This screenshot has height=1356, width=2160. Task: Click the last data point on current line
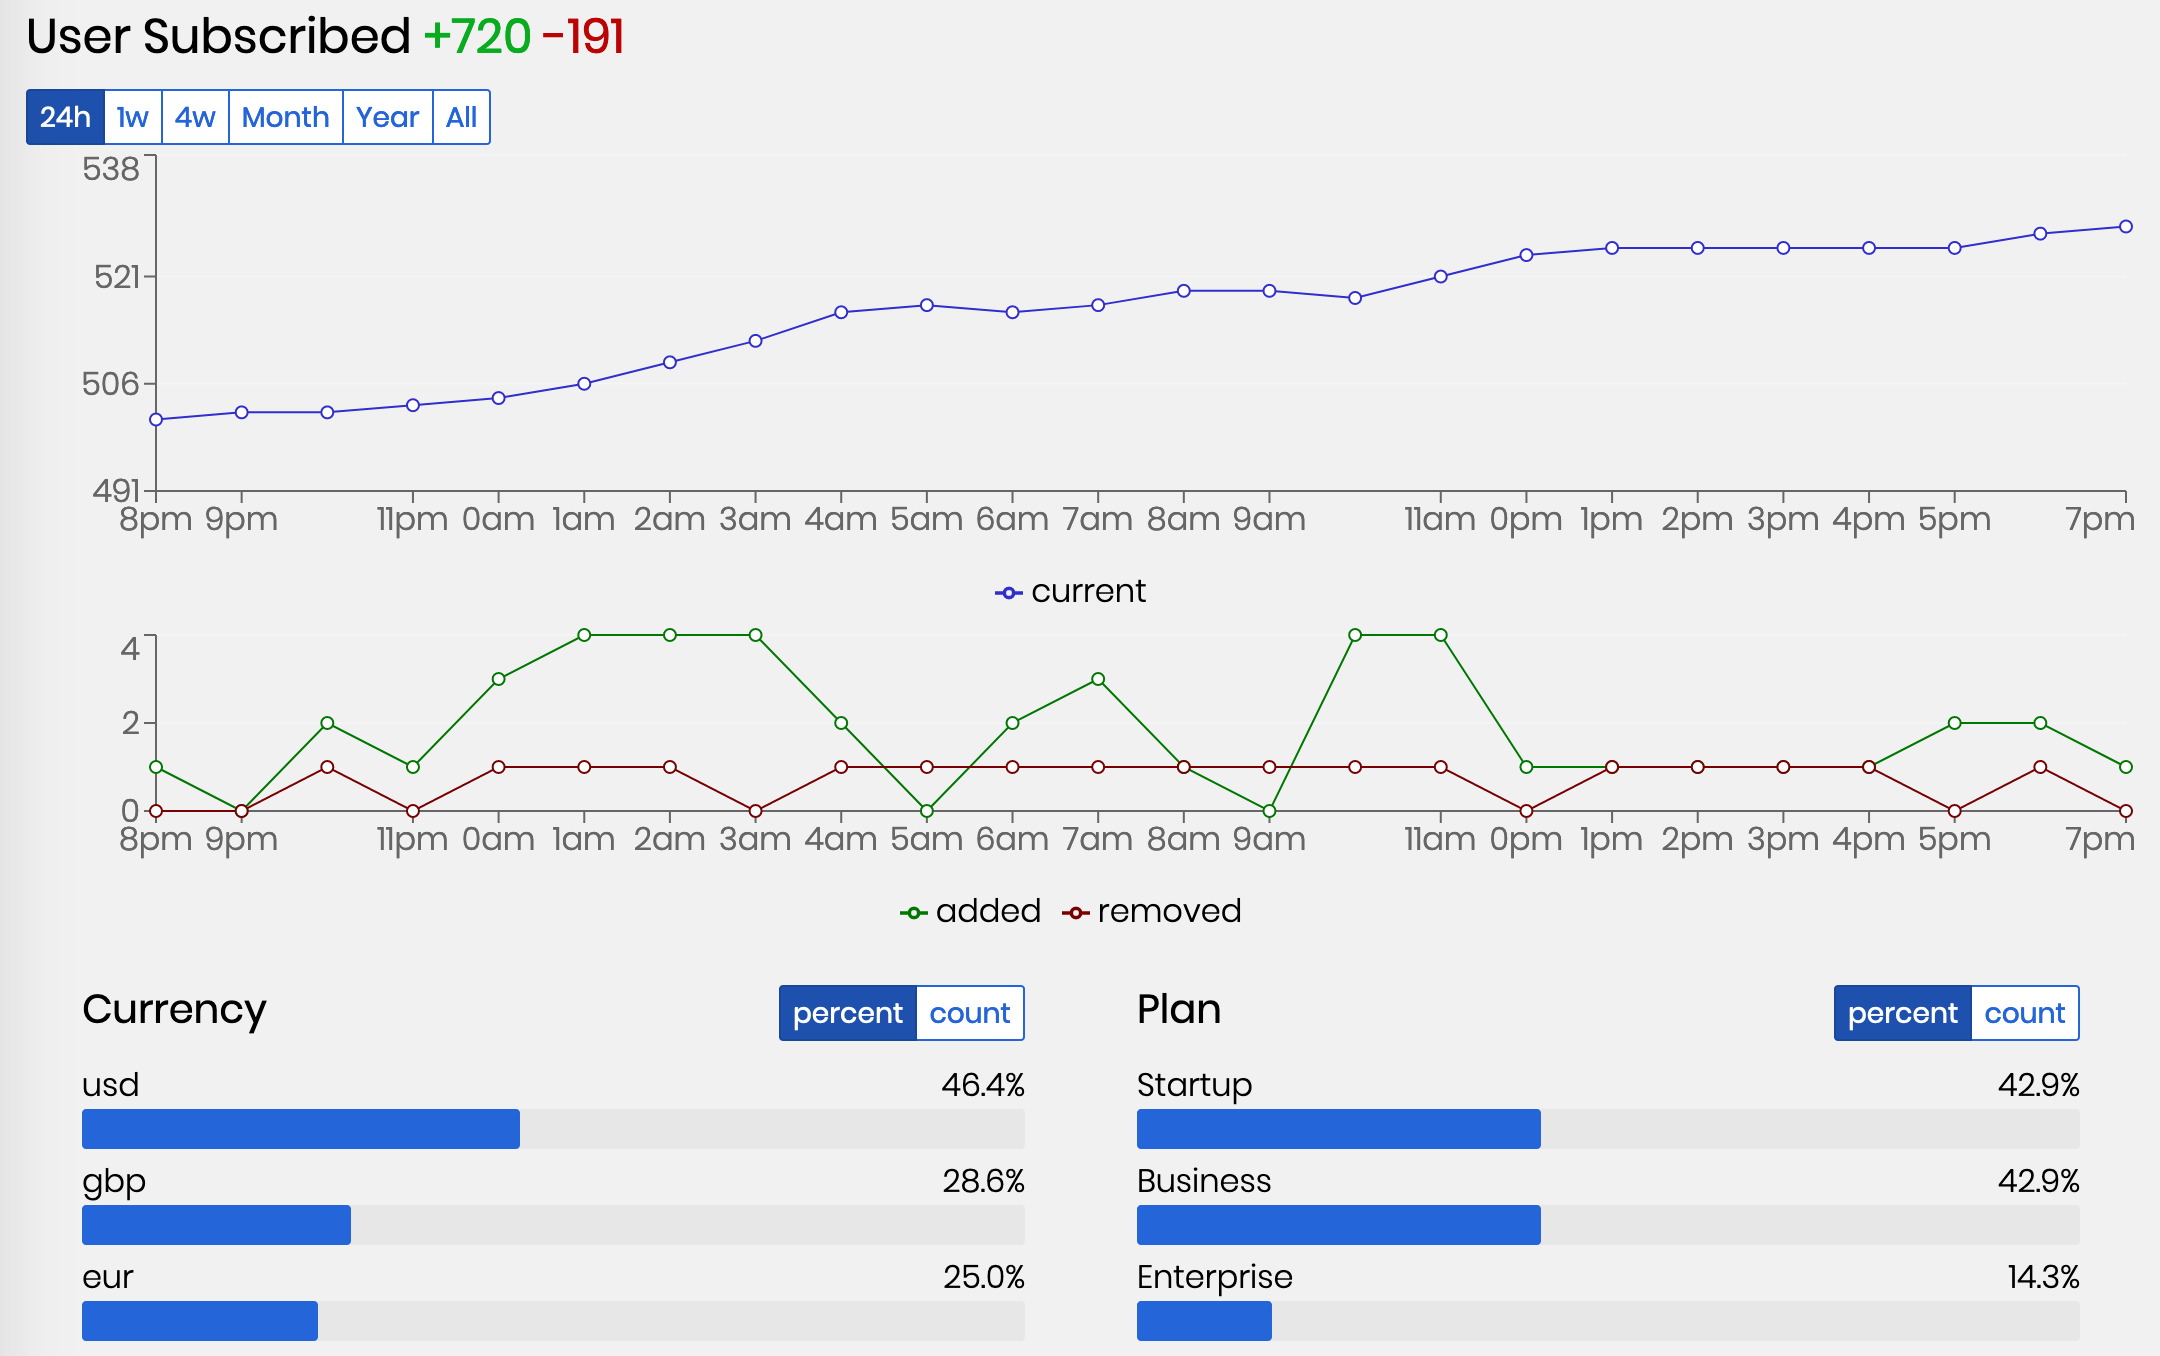coord(2126,227)
